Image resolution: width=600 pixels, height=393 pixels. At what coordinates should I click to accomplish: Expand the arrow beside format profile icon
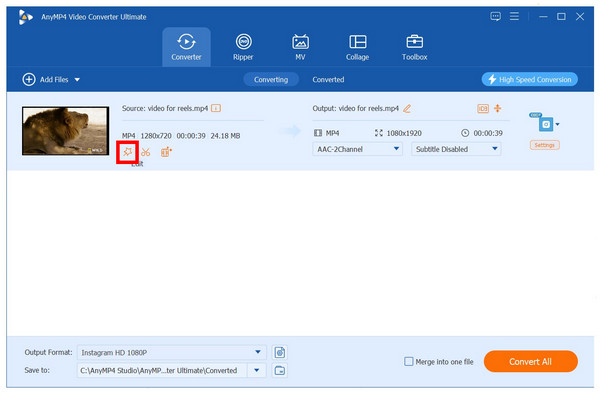558,124
